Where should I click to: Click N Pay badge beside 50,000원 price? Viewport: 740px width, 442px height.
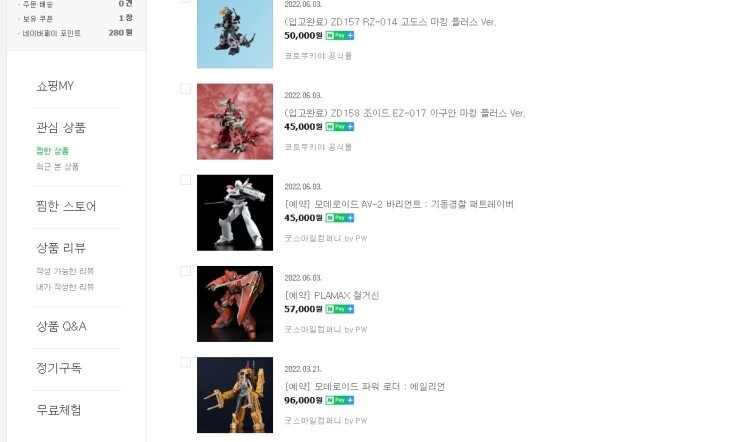click(340, 36)
